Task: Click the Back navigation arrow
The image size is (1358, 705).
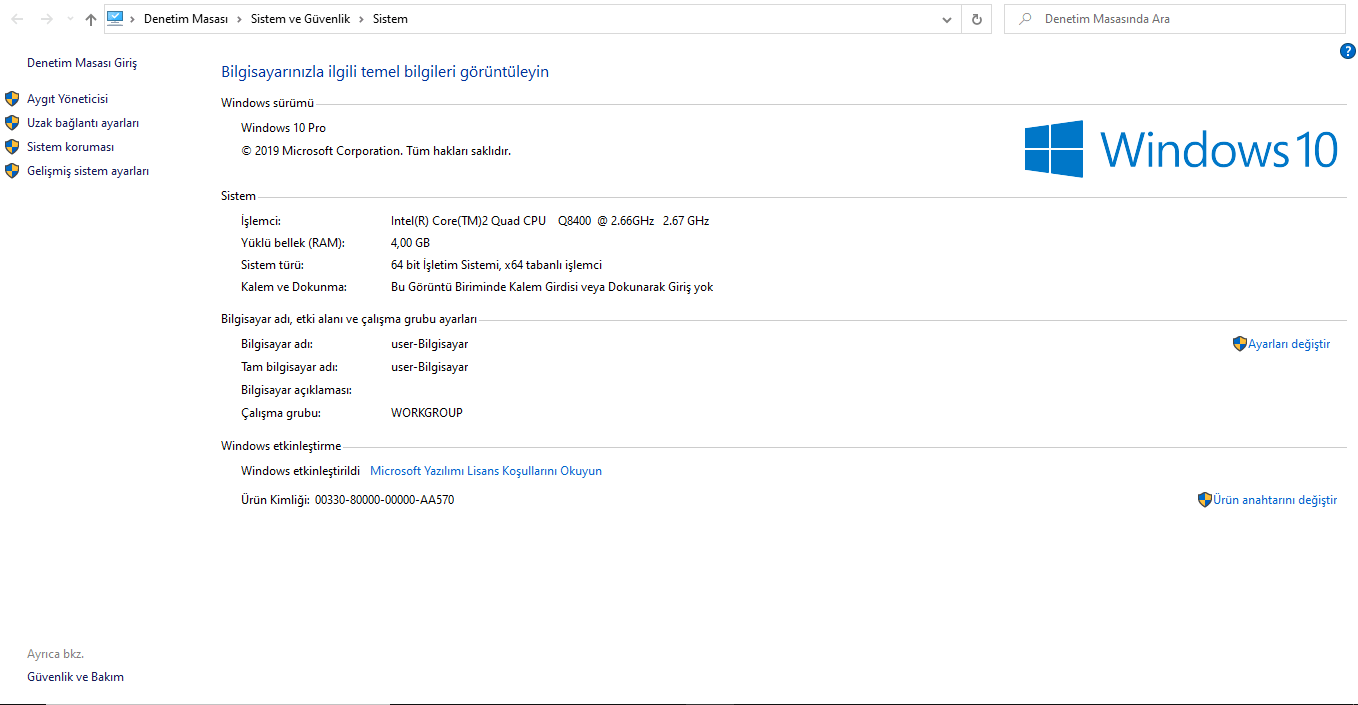Action: [x=17, y=19]
